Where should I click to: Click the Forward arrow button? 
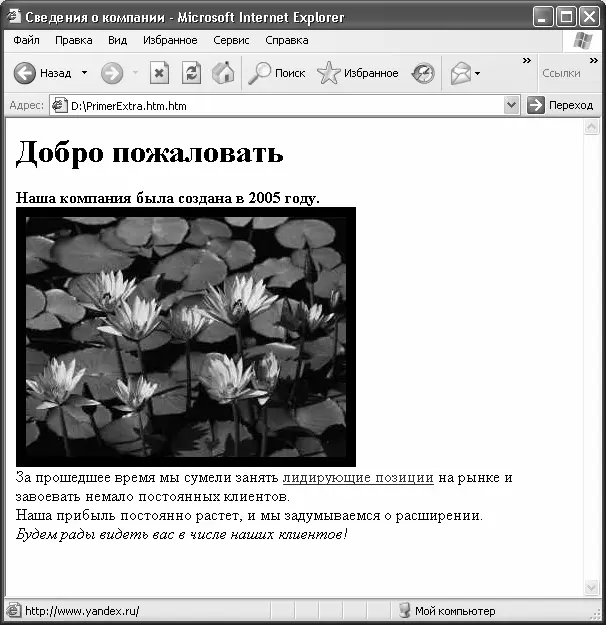coord(111,73)
